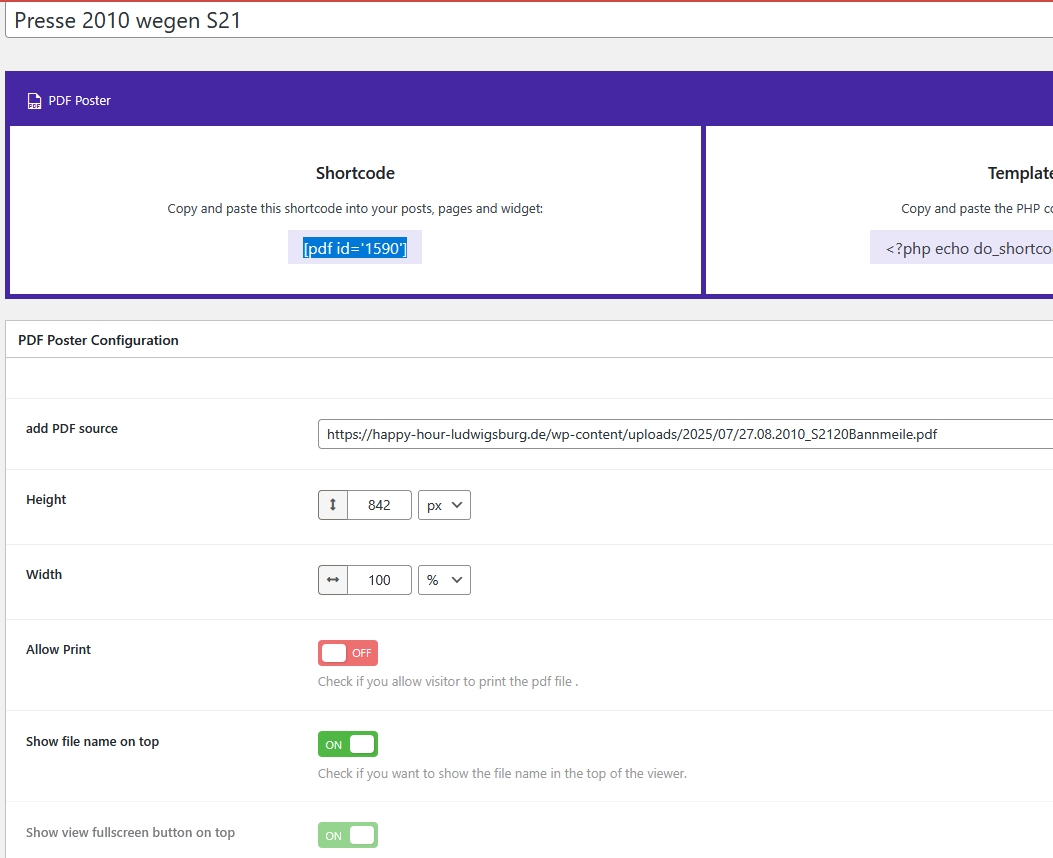This screenshot has height=858, width=1053.
Task: Focus the Height value field 842
Action: coord(379,505)
